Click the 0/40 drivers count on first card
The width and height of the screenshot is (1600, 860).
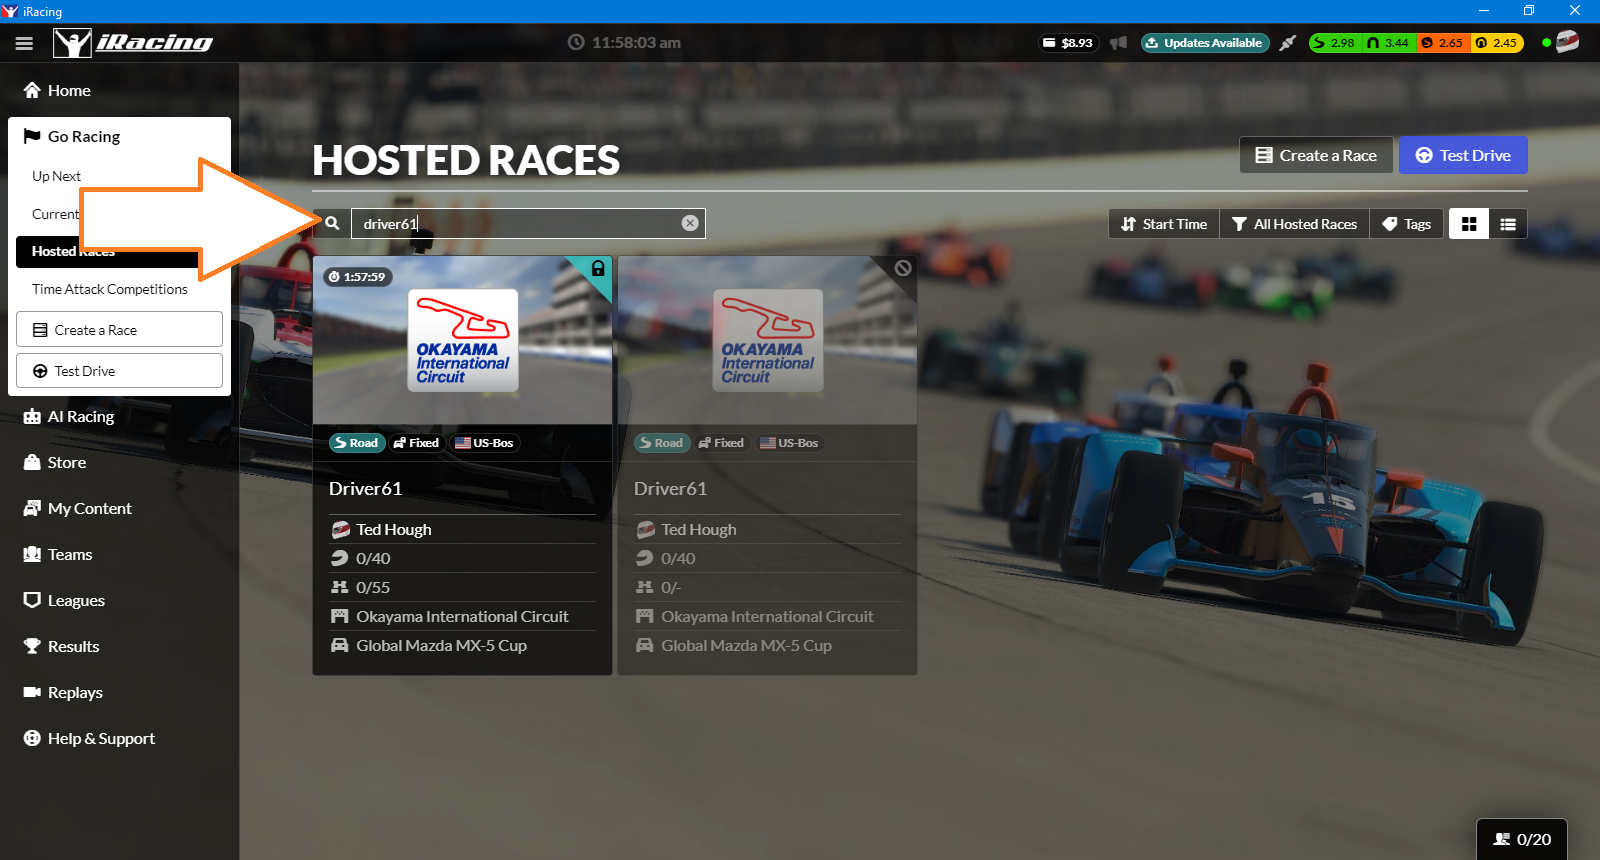coord(373,558)
